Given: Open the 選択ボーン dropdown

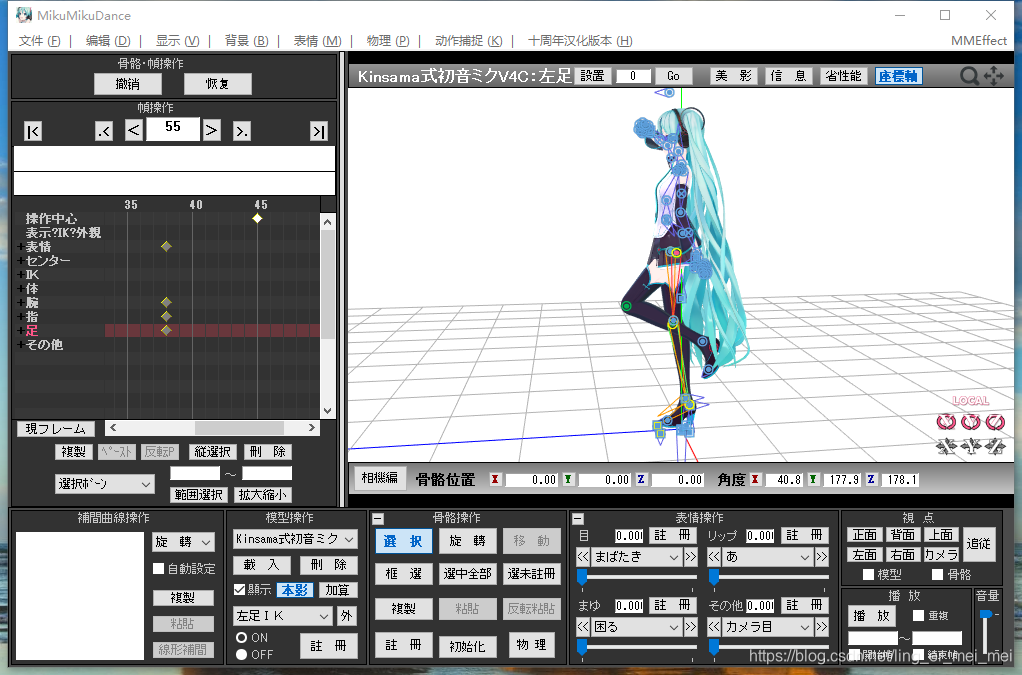Looking at the screenshot, I should 105,483.
